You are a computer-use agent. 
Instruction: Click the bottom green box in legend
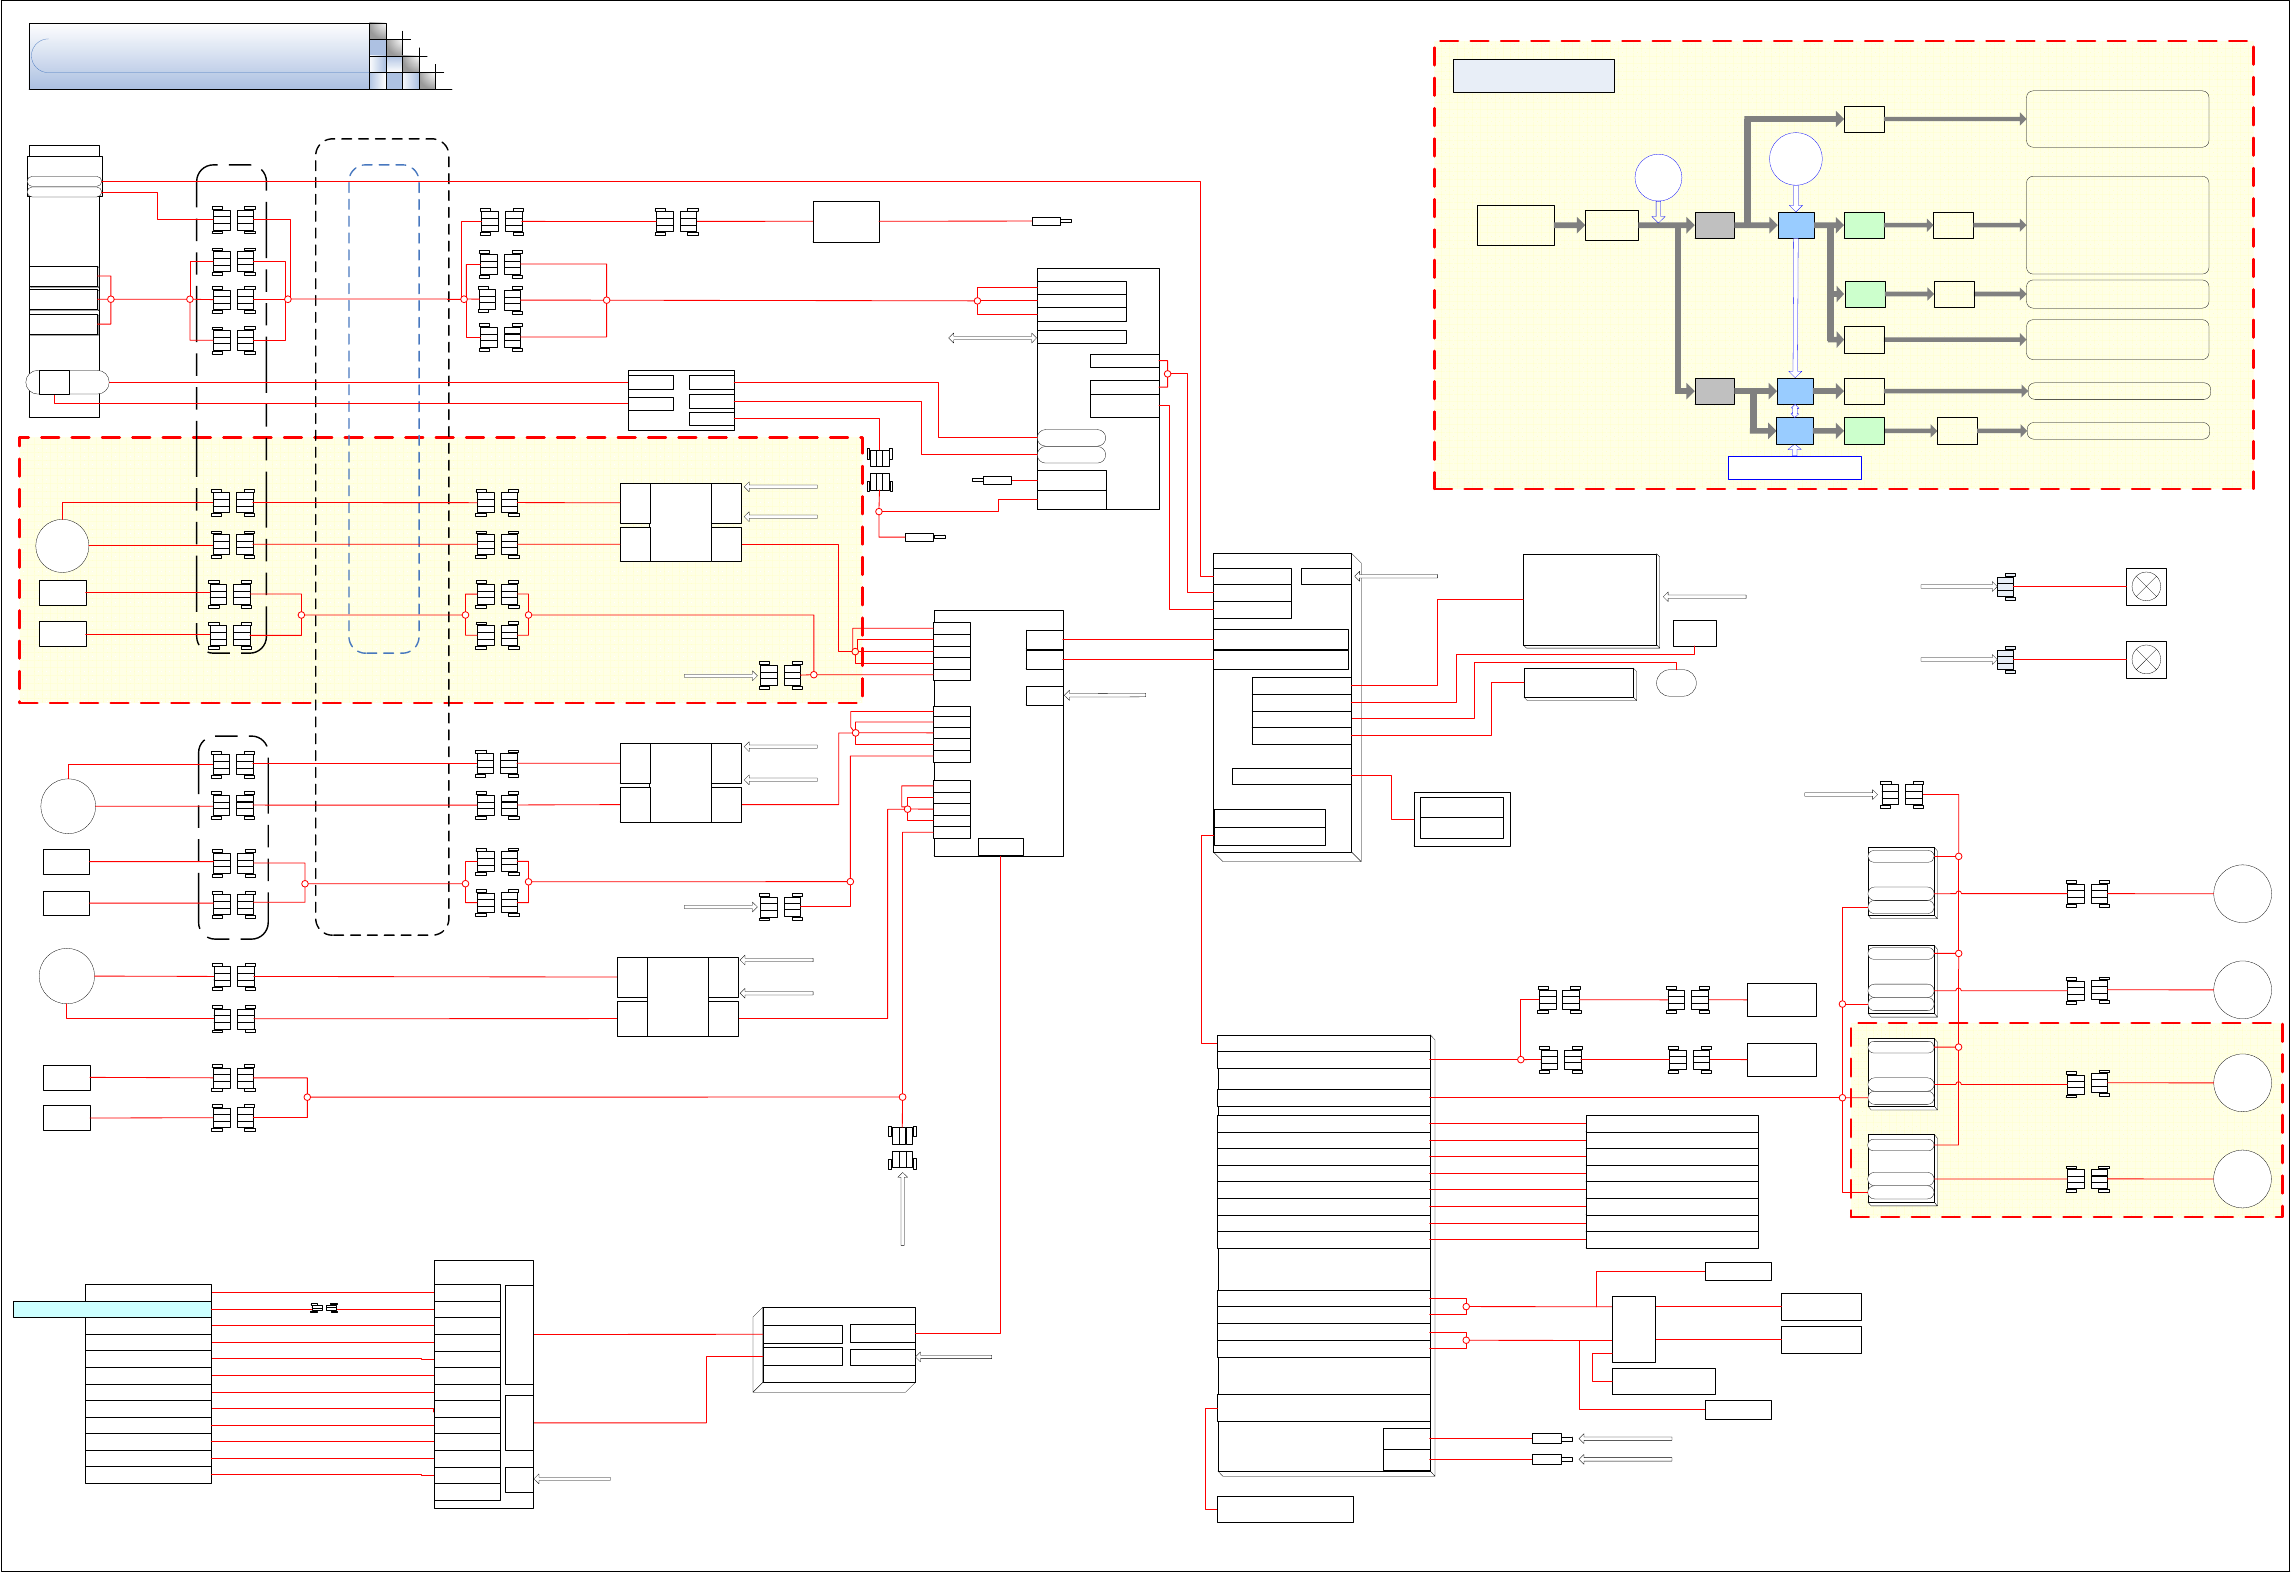[1864, 431]
